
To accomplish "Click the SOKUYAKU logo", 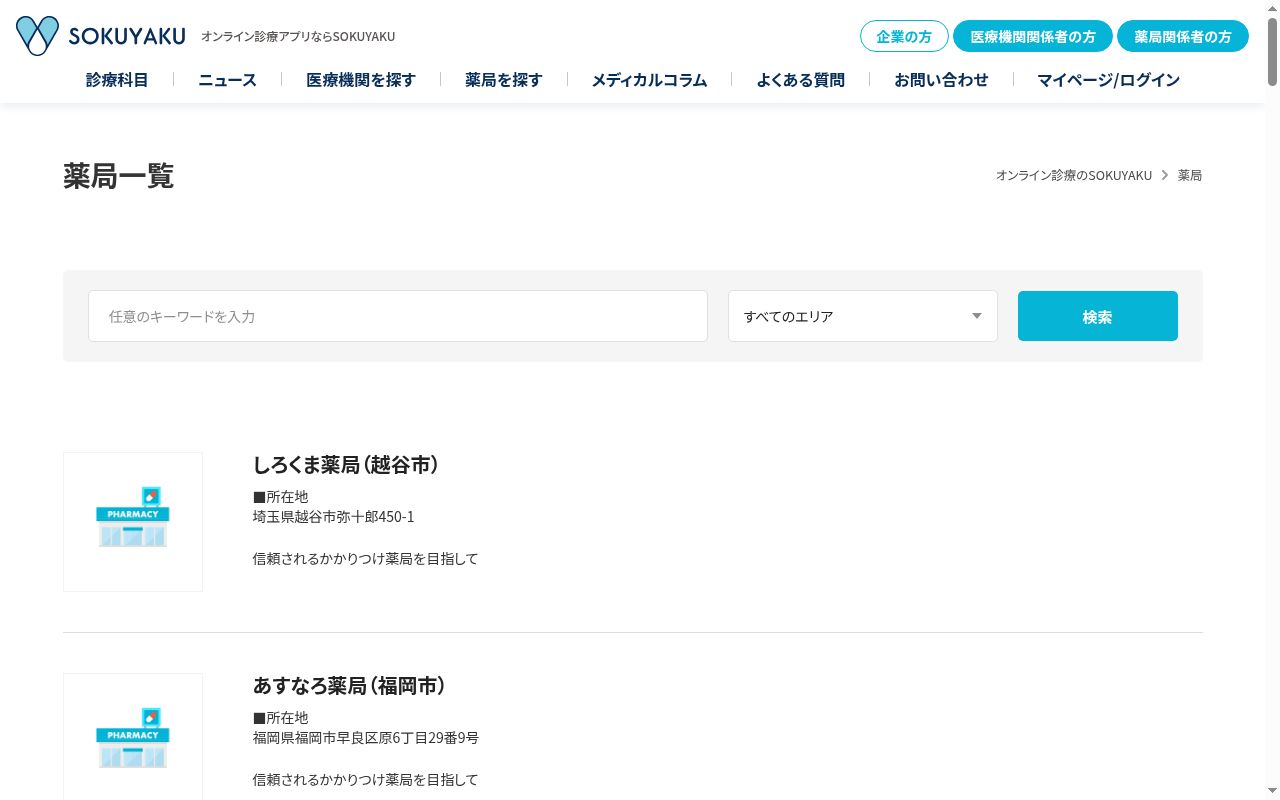I will point(101,36).
